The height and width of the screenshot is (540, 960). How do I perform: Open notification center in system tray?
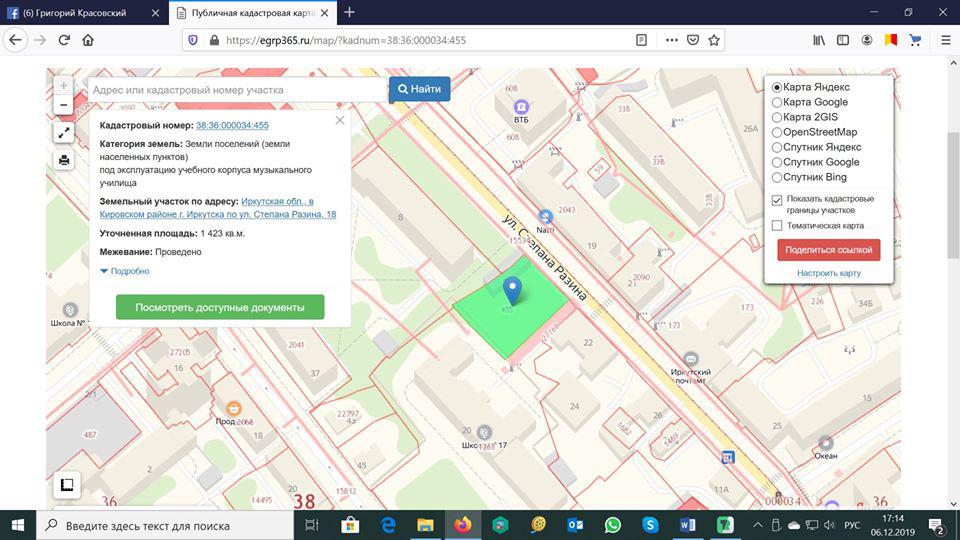936,525
